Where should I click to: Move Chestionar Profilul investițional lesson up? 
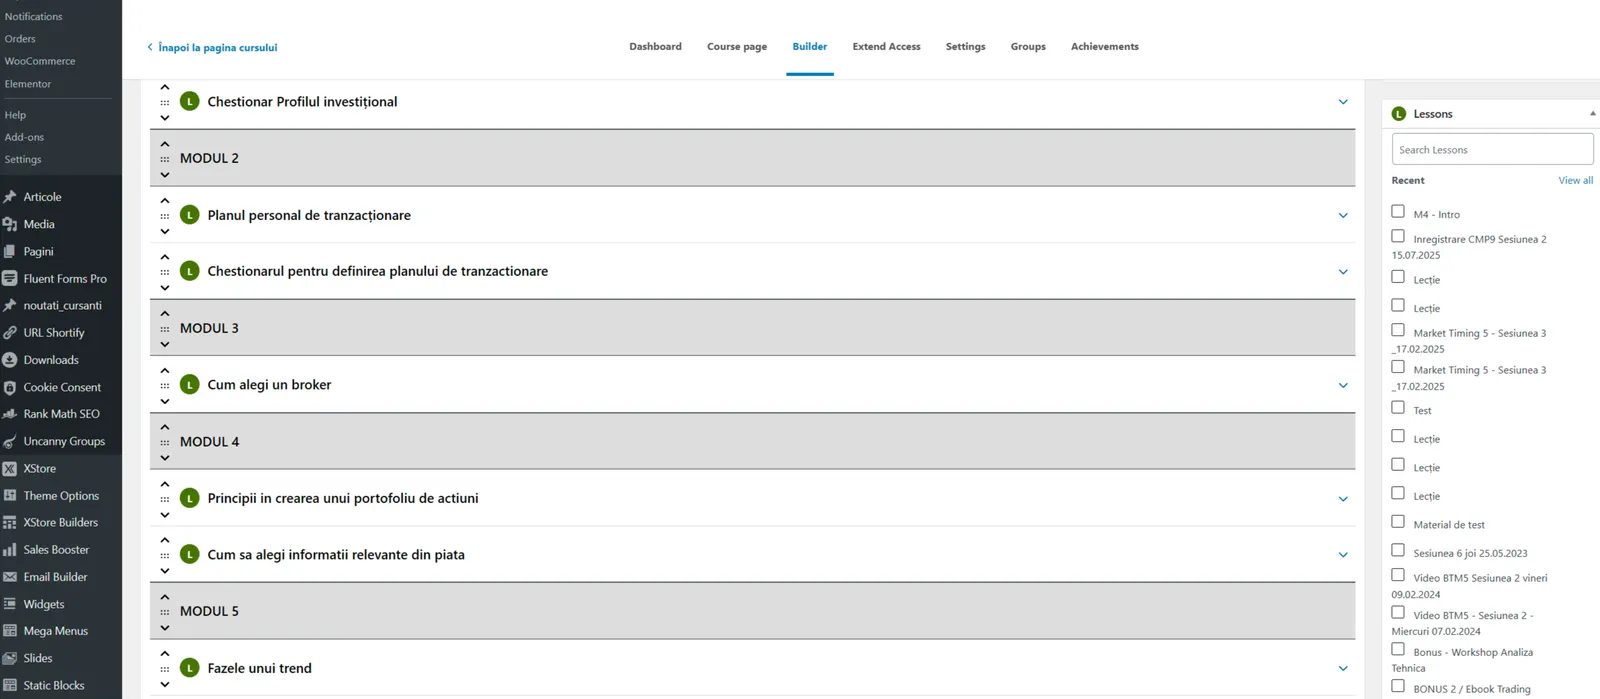pyautogui.click(x=165, y=87)
